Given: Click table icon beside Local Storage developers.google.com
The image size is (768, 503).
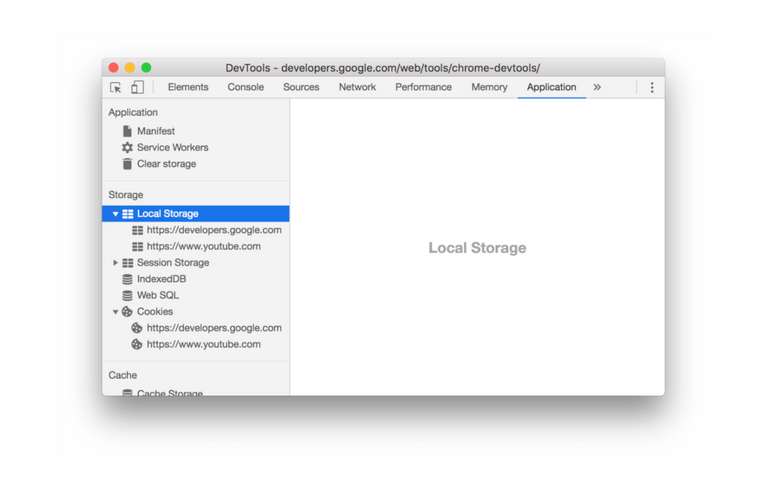Looking at the screenshot, I should 138,230.
